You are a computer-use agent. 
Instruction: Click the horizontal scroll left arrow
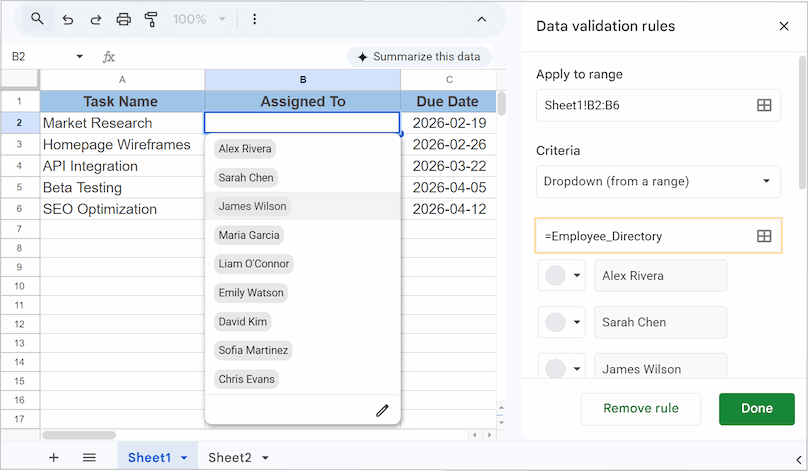[x=475, y=435]
